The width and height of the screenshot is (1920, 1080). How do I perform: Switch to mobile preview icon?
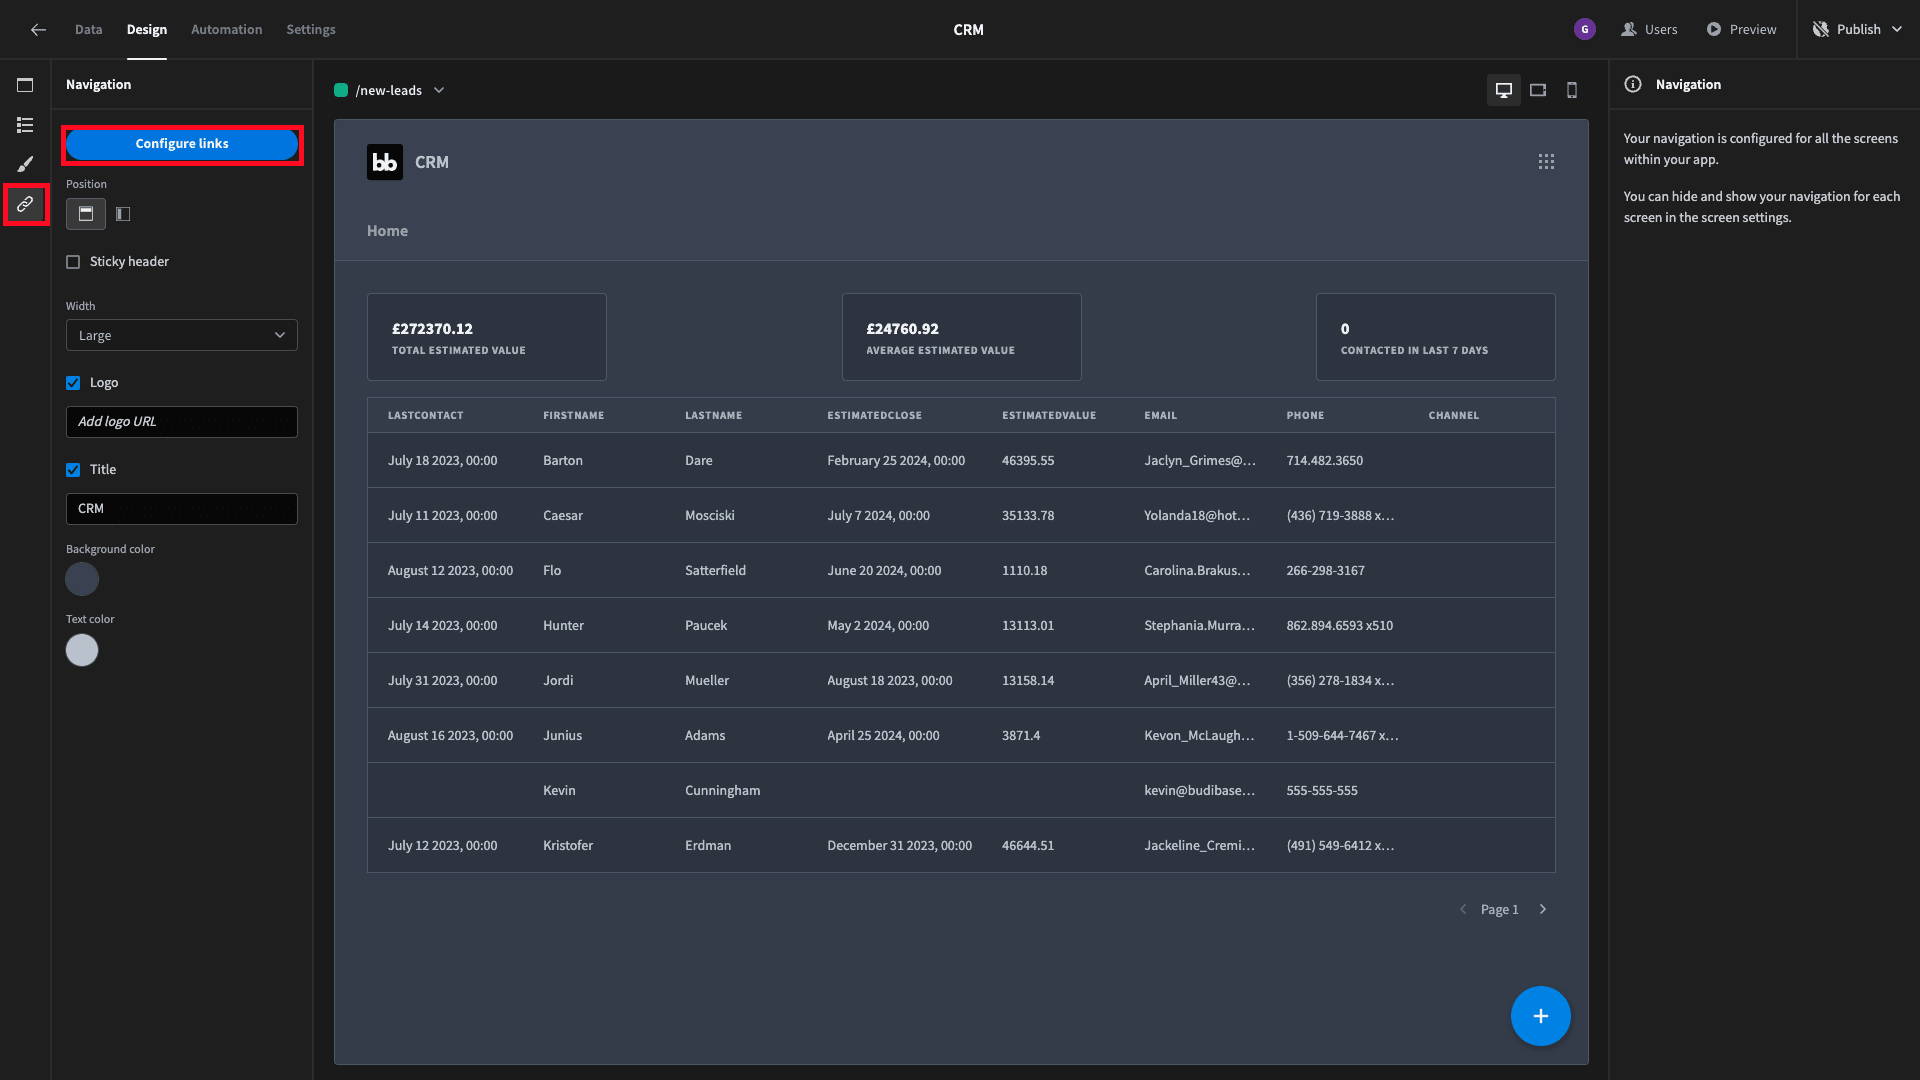click(1572, 90)
